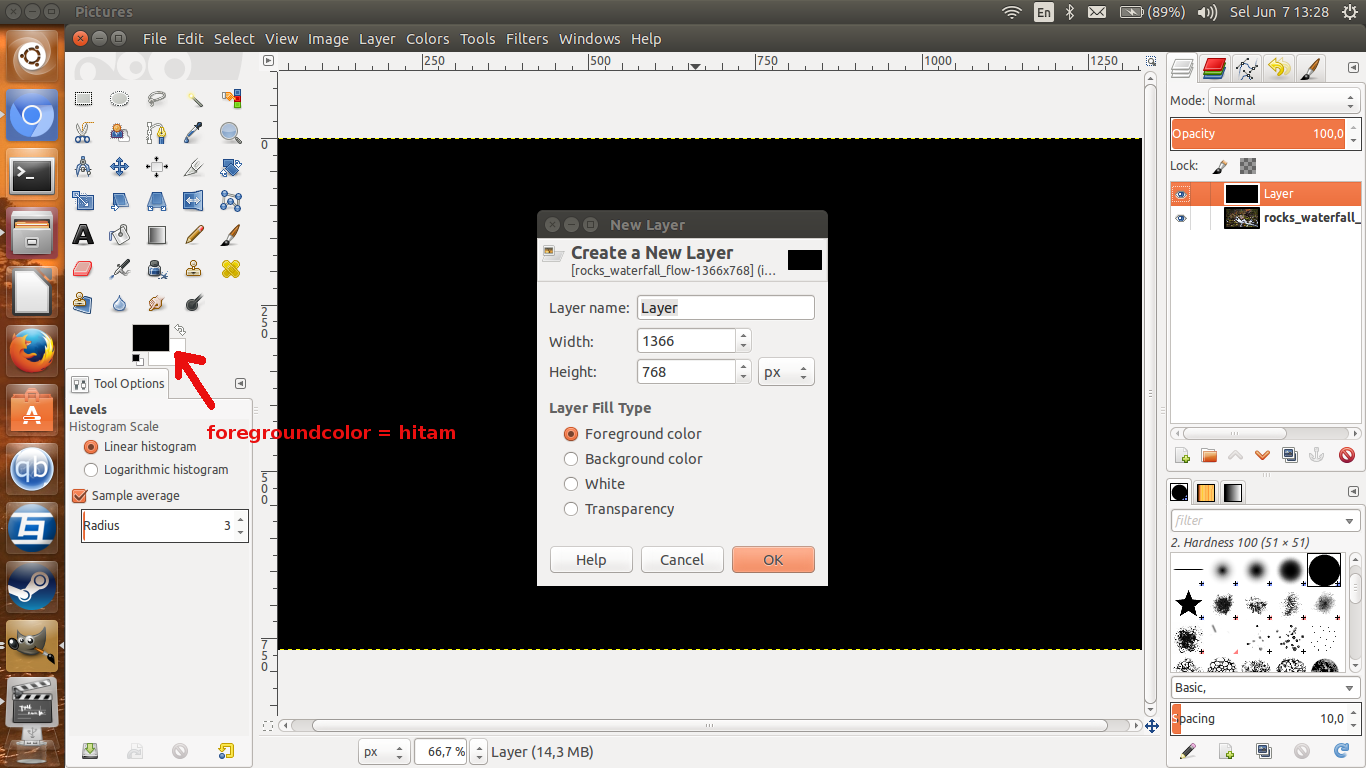
Task: Select the Text tool
Action: (x=83, y=234)
